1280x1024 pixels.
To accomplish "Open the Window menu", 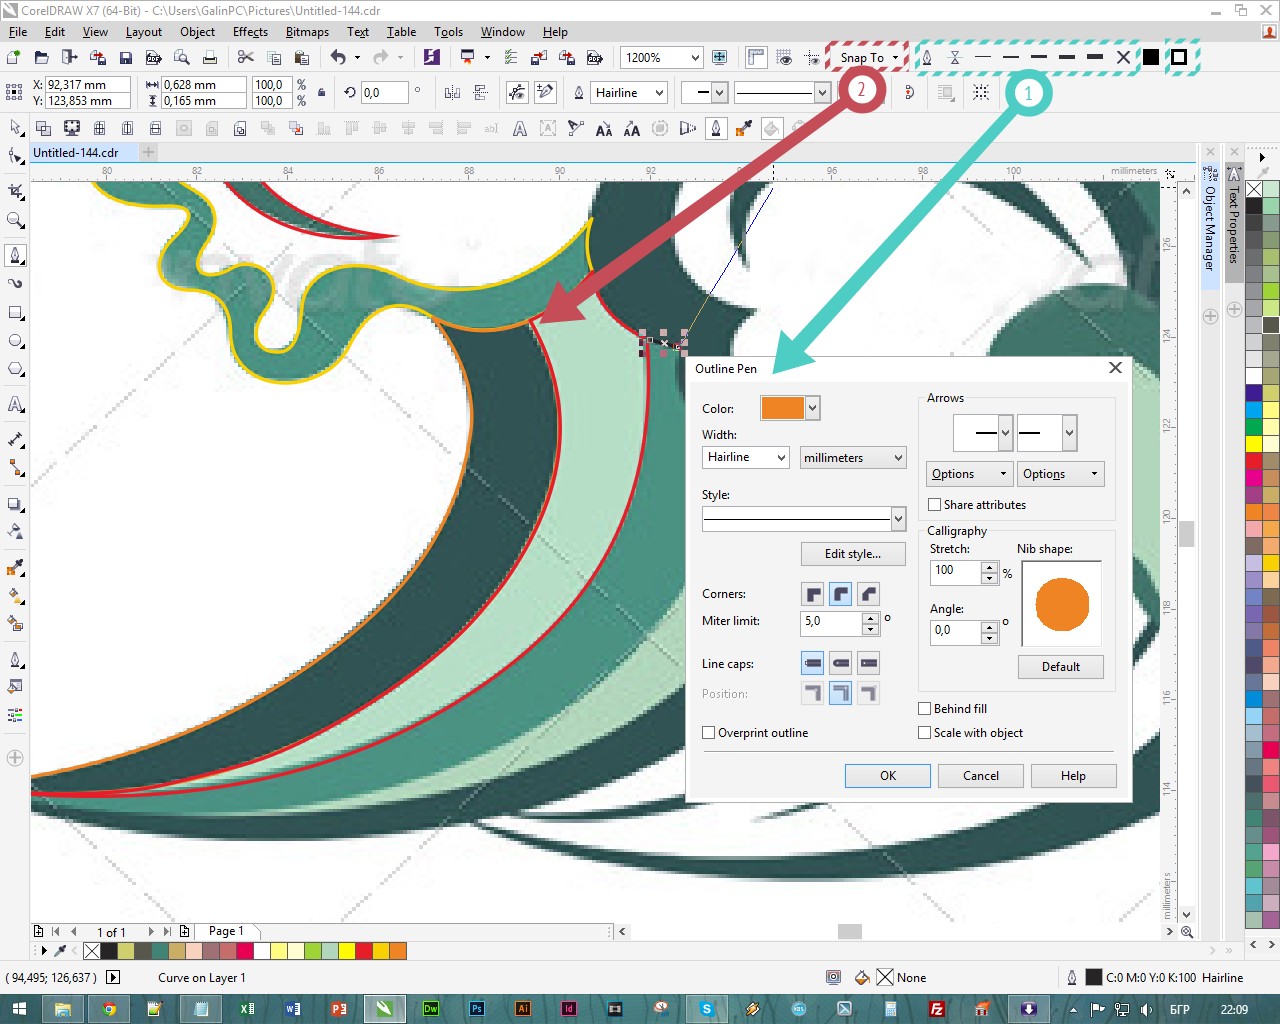I will point(502,32).
